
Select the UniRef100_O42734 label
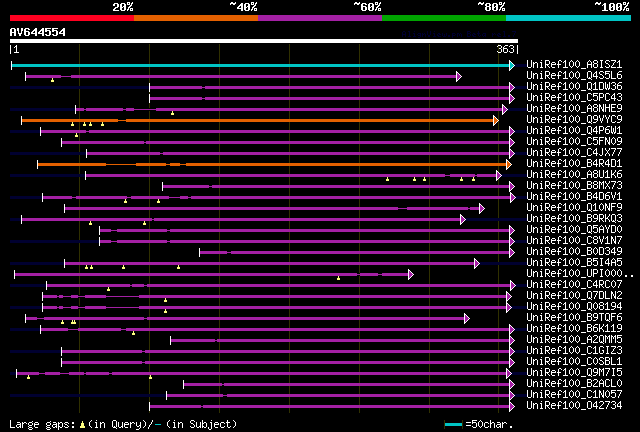[574, 406]
